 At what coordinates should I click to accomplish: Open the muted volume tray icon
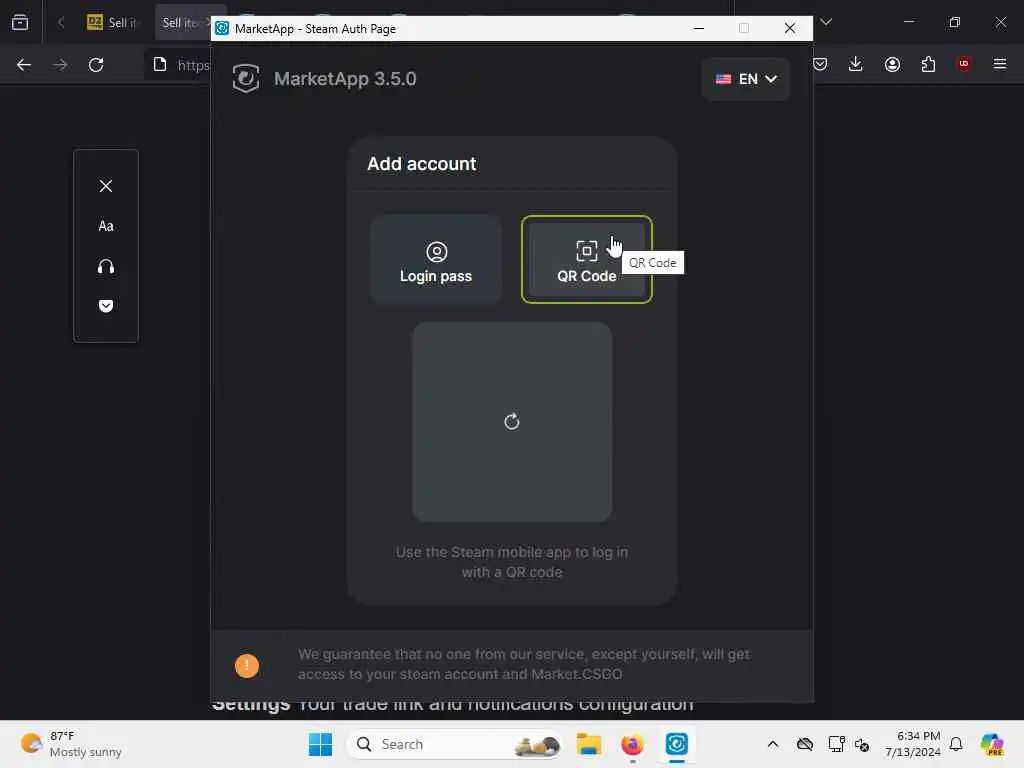862,744
